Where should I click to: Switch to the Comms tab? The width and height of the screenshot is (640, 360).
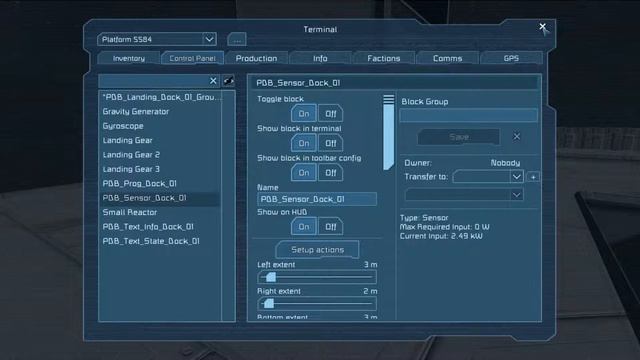(447, 58)
